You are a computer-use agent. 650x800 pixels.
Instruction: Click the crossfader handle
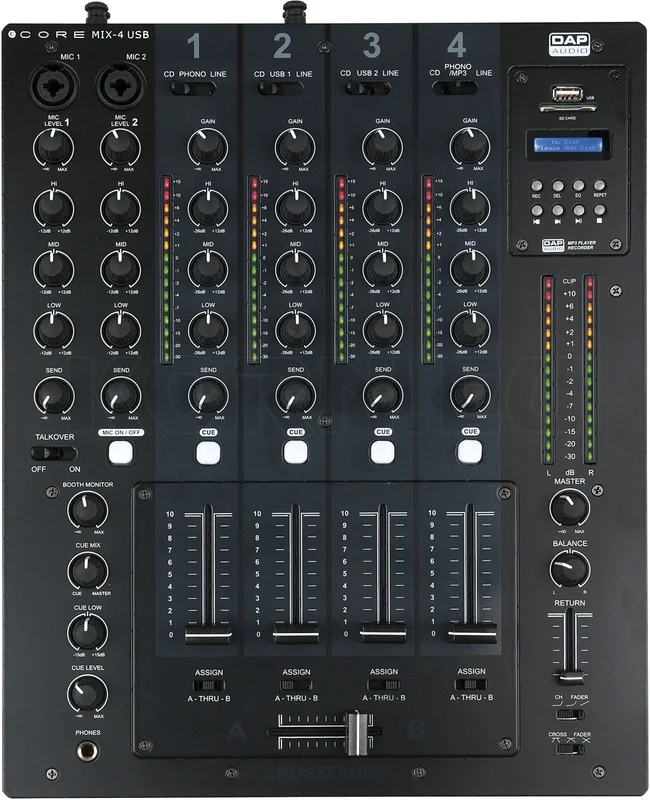[x=358, y=733]
